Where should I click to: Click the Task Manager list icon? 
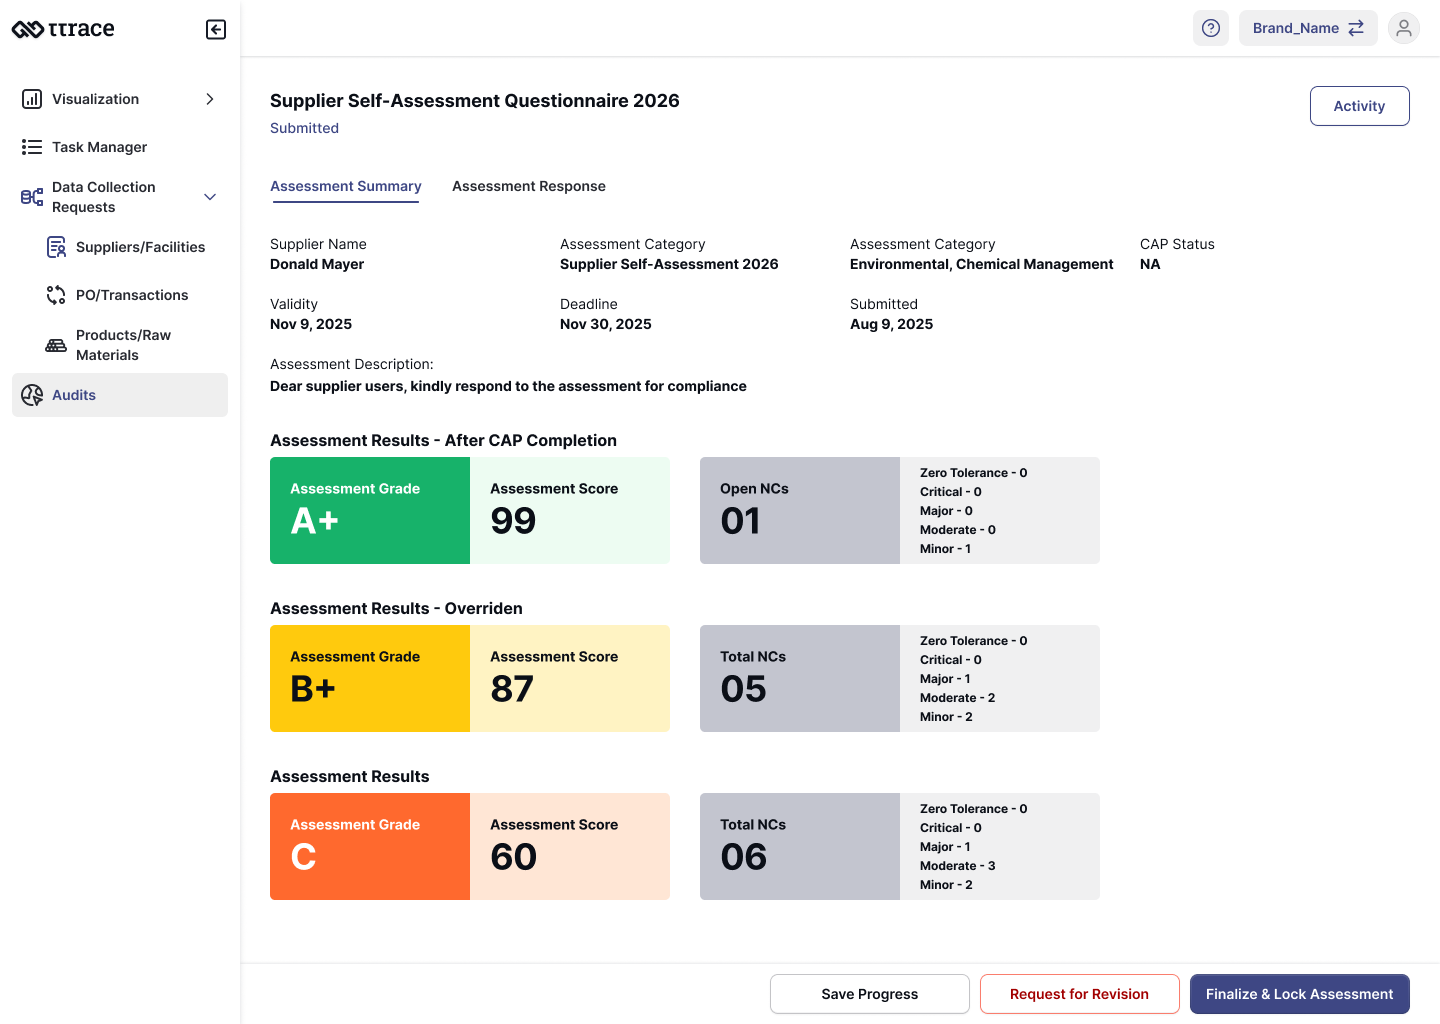[x=32, y=147]
